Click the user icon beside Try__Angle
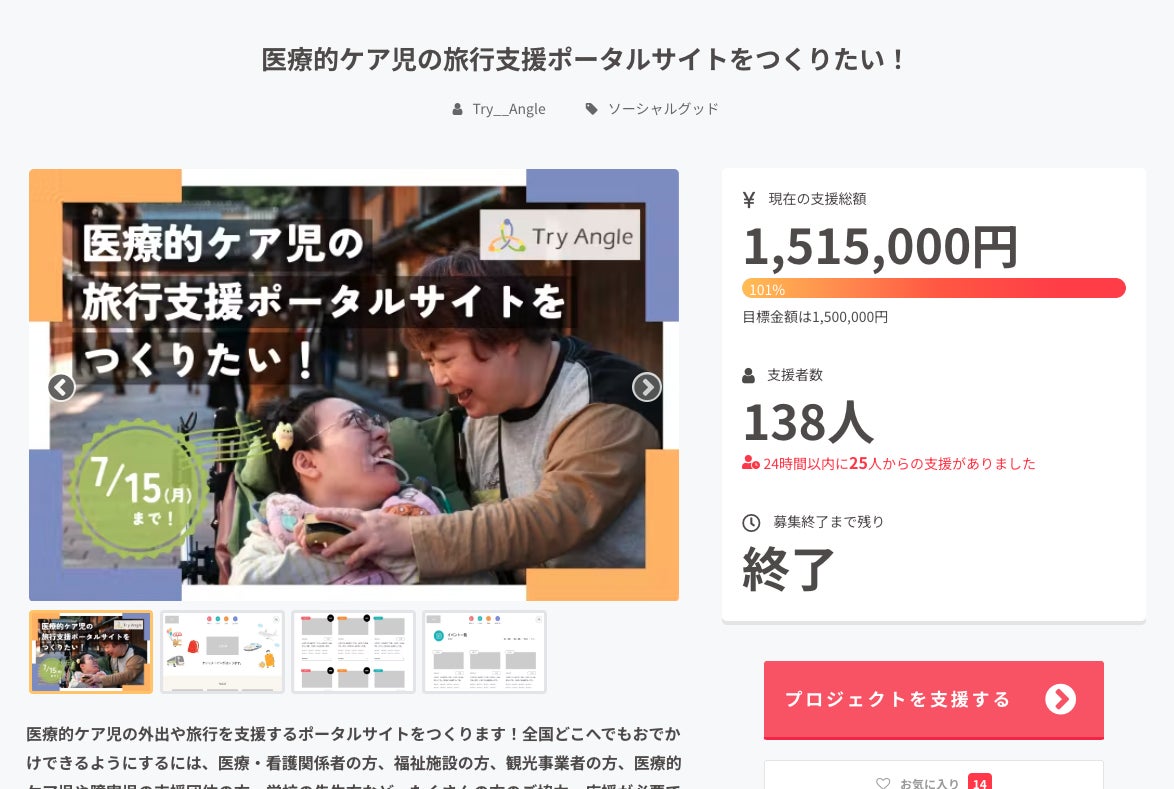The image size is (1174, 789). [457, 109]
